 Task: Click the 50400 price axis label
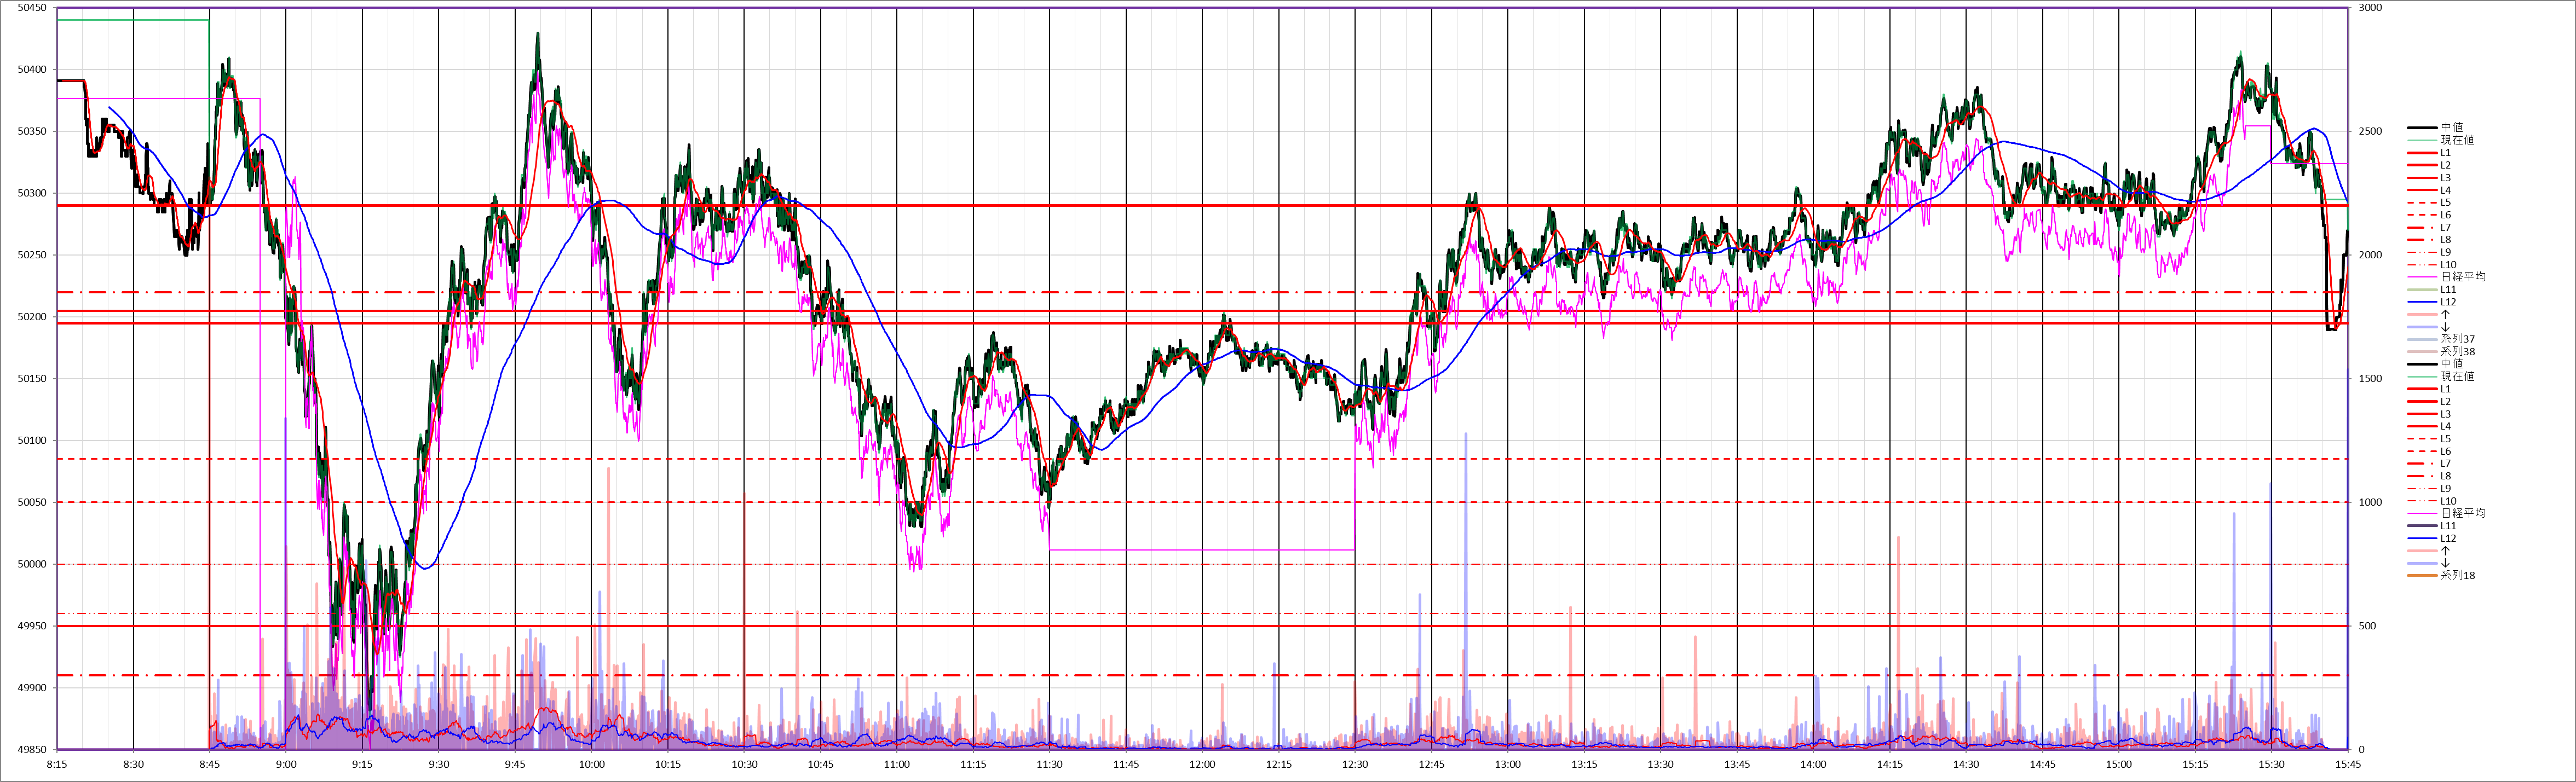click(32, 70)
